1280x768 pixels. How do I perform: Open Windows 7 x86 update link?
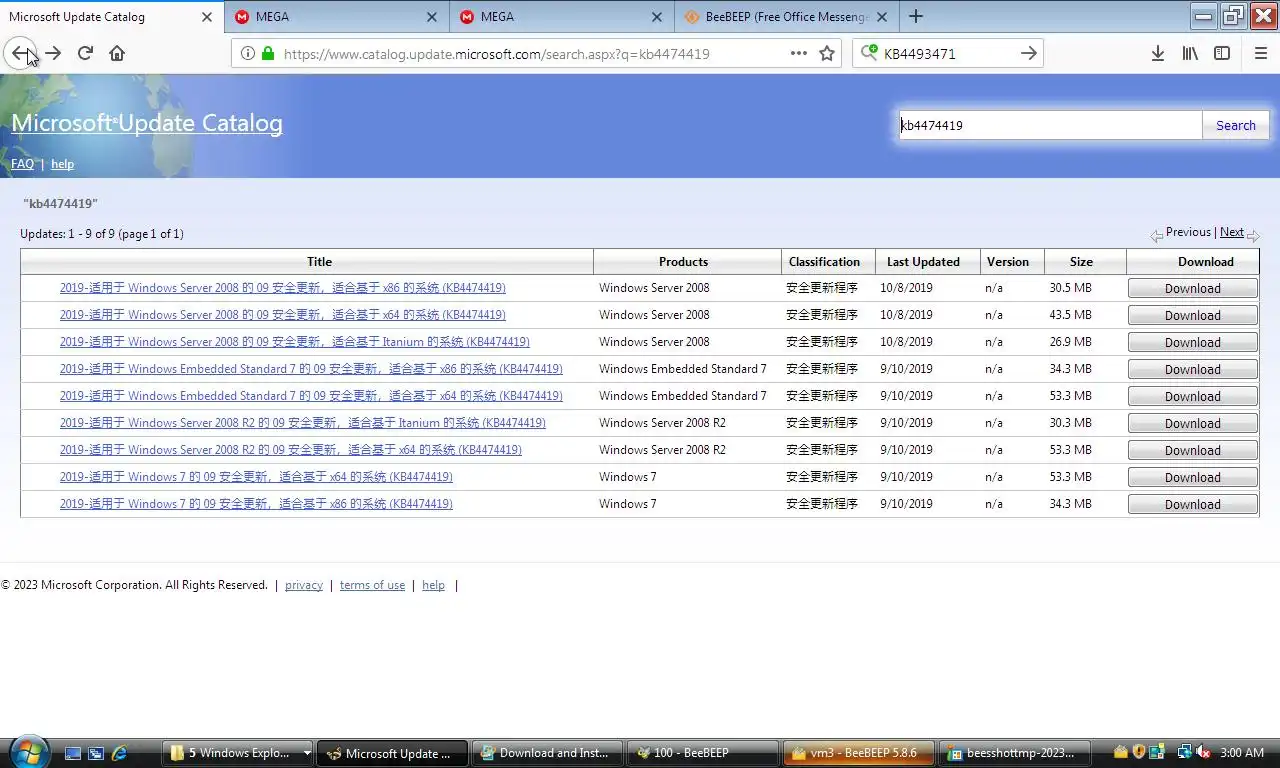coord(256,504)
